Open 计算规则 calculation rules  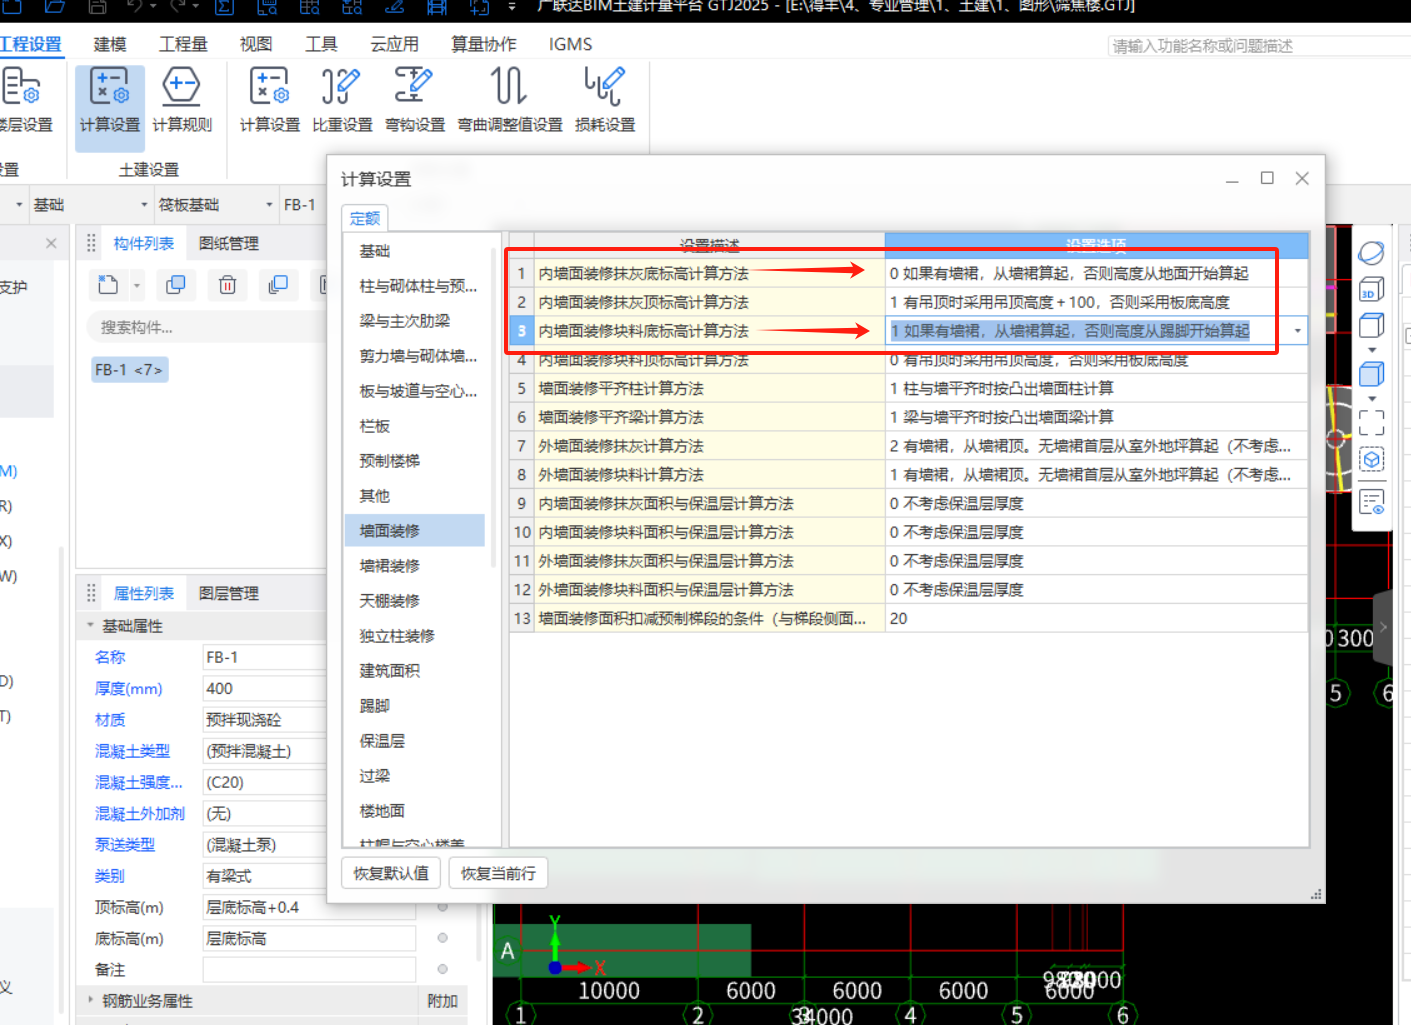182,100
